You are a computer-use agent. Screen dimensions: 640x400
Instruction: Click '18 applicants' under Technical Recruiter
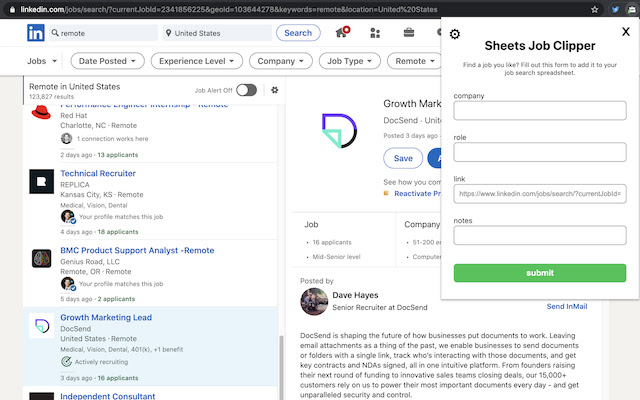coord(118,231)
